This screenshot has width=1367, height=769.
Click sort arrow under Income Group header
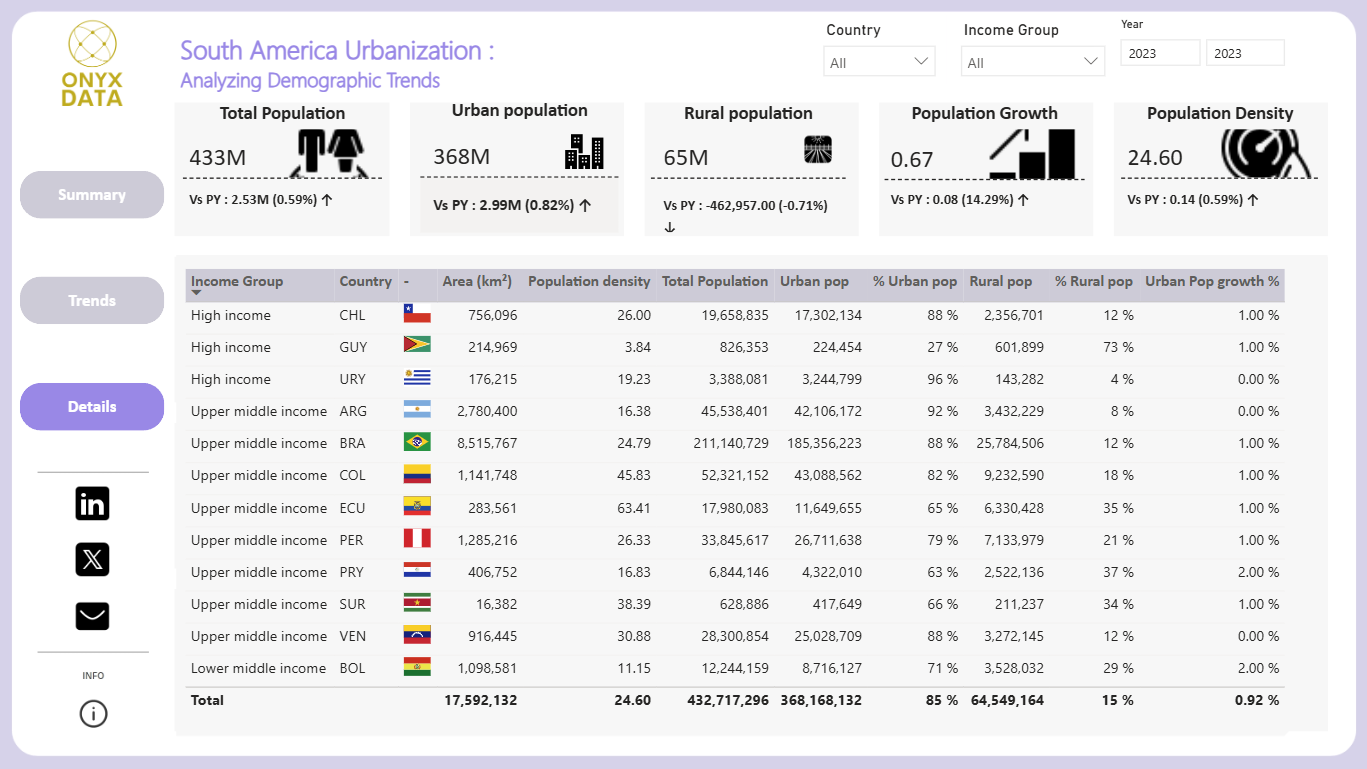(x=197, y=293)
